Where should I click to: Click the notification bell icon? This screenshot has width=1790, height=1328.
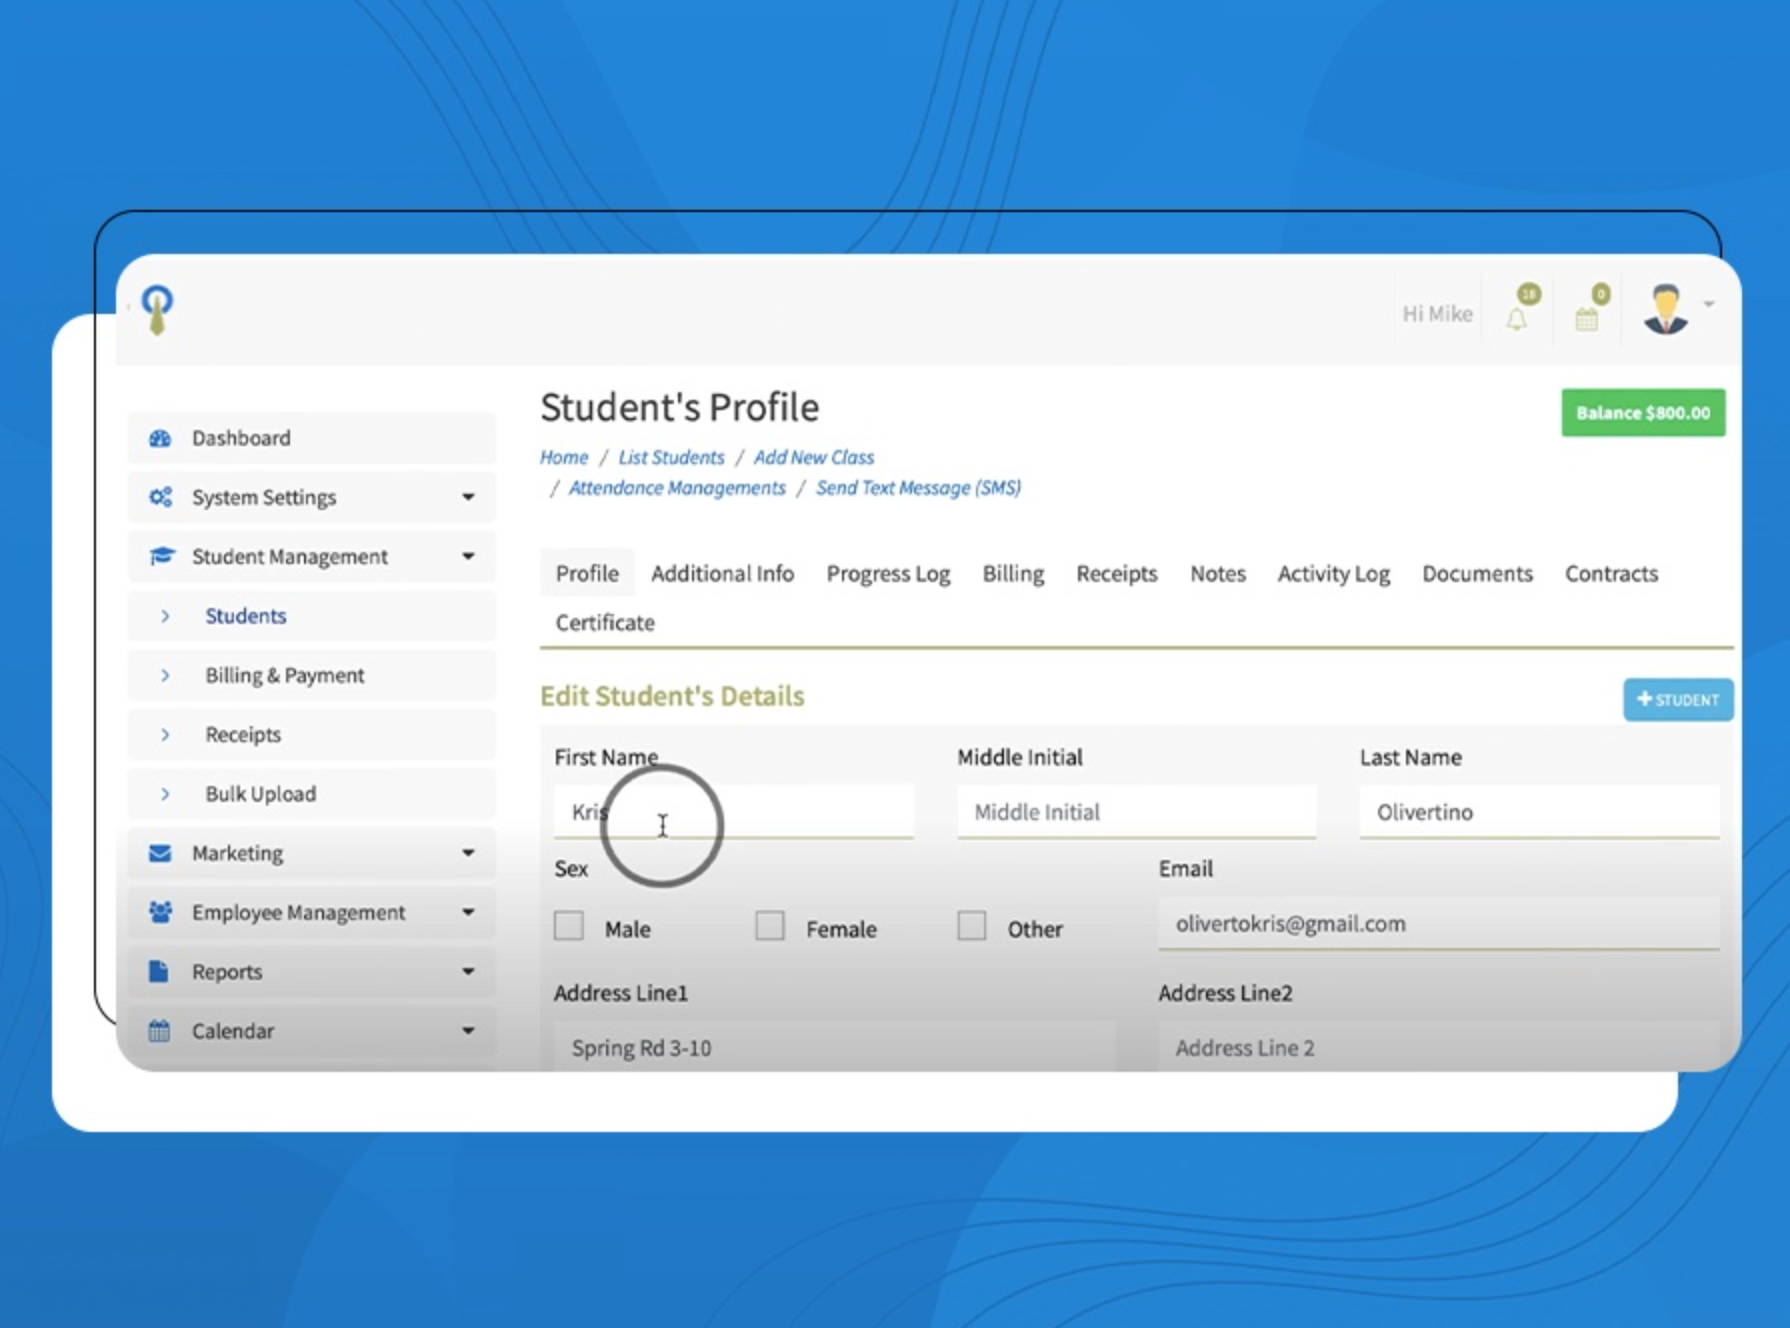coord(1517,318)
